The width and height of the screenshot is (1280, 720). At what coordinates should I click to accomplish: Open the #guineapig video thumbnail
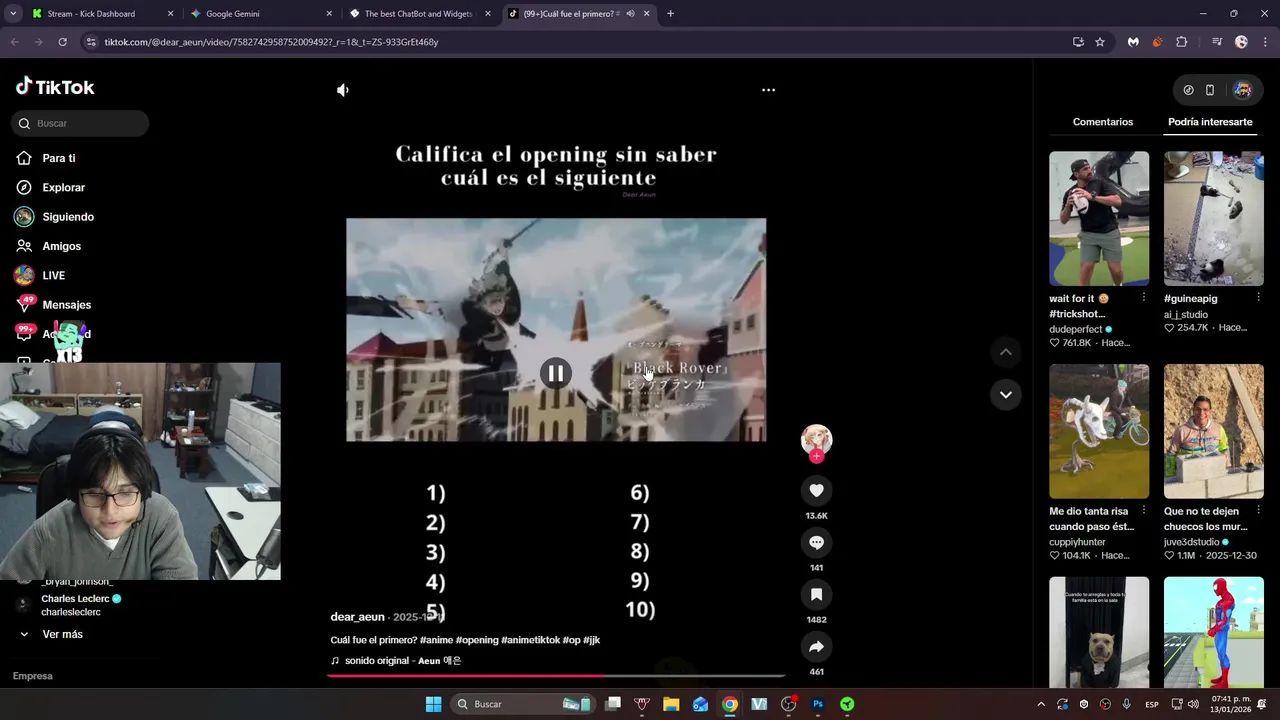pos(1214,218)
